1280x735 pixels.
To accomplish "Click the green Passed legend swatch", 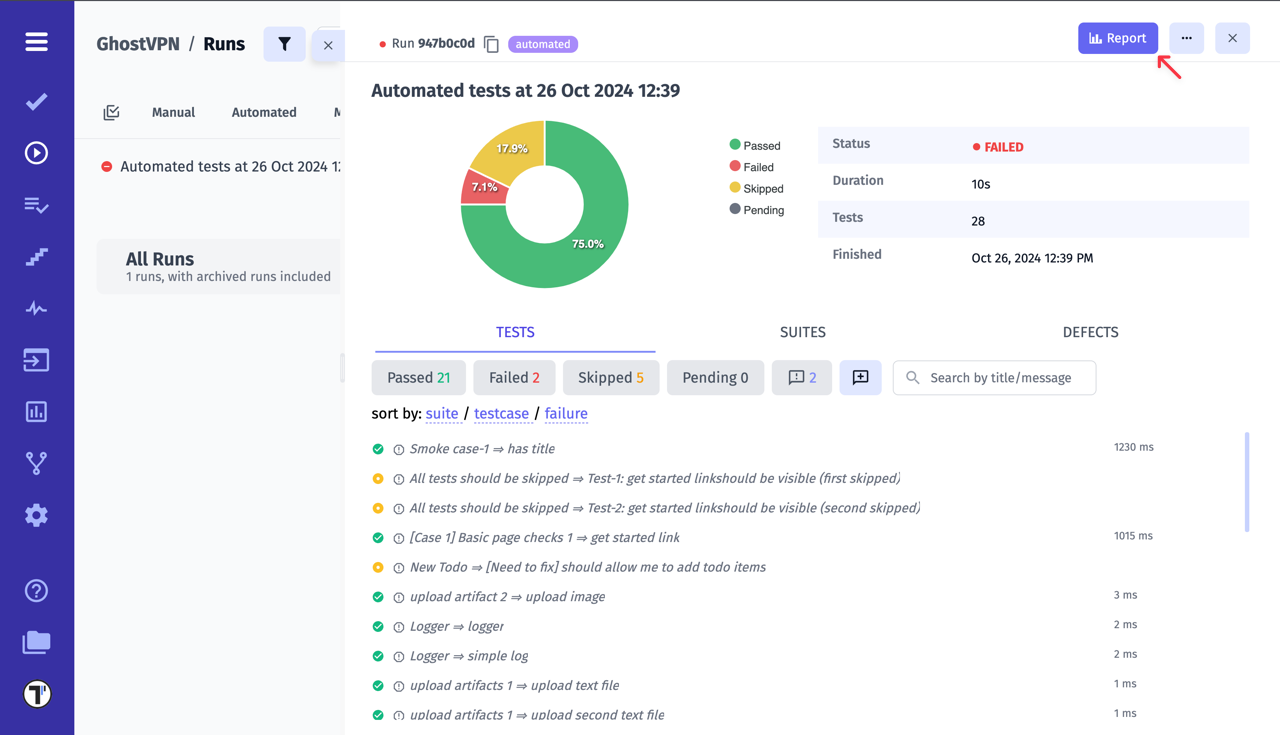I will [735, 145].
